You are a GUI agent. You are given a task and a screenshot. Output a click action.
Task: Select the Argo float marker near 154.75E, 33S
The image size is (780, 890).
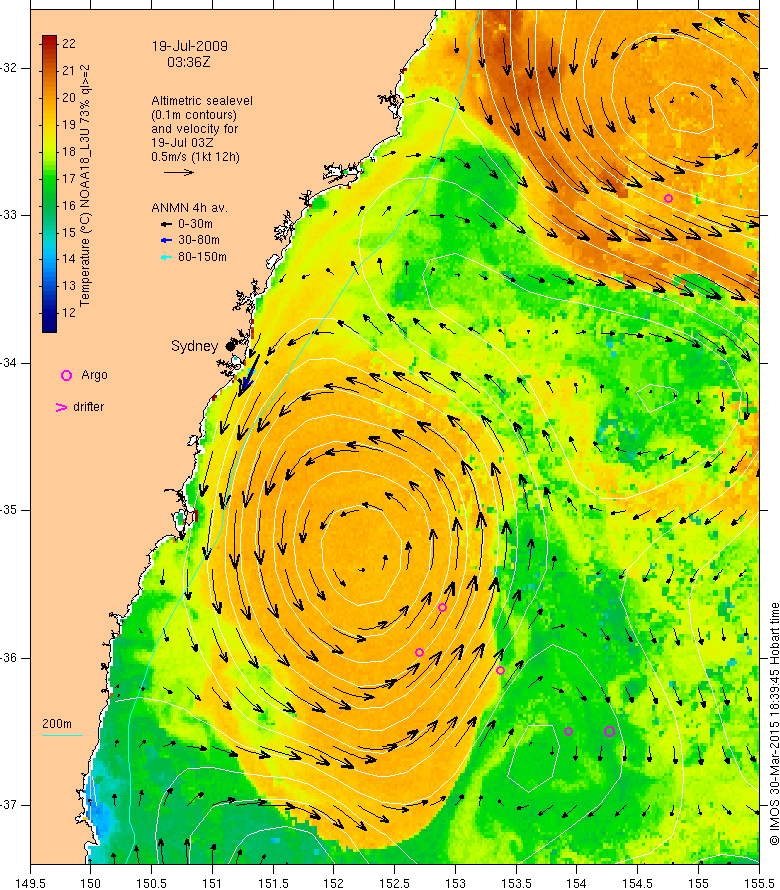pos(668,199)
